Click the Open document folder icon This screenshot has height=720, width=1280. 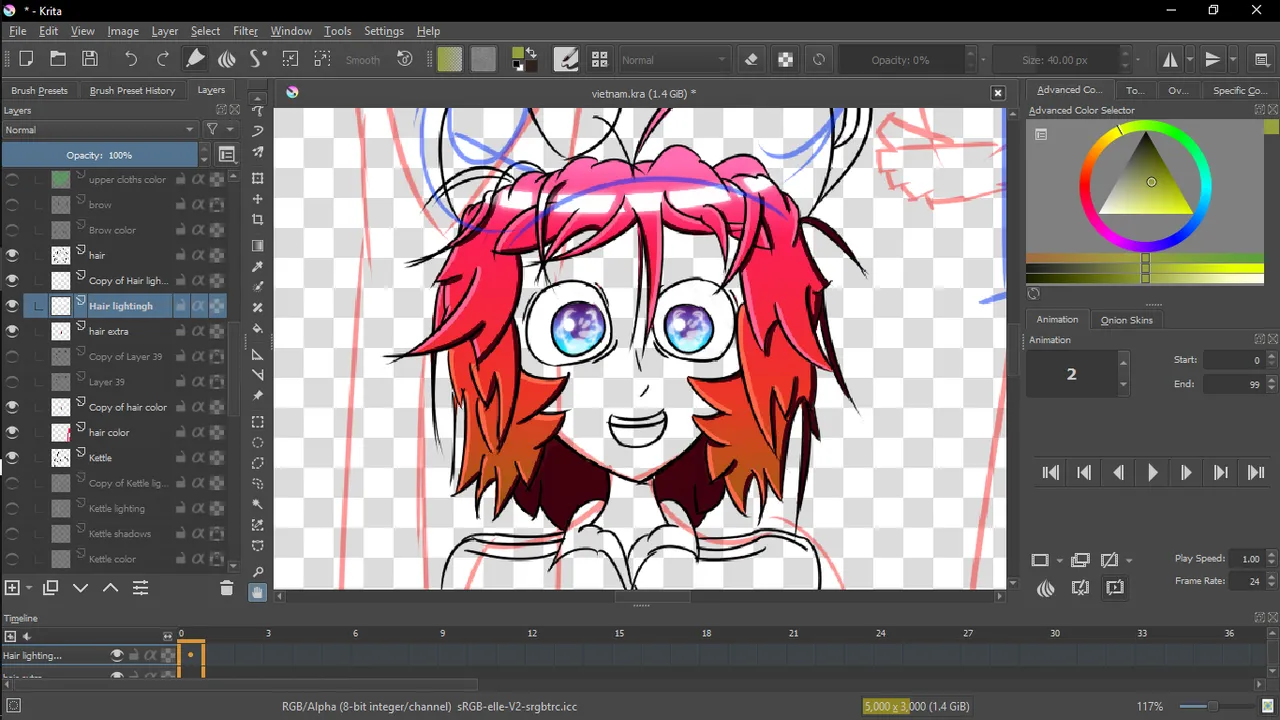tap(58, 59)
